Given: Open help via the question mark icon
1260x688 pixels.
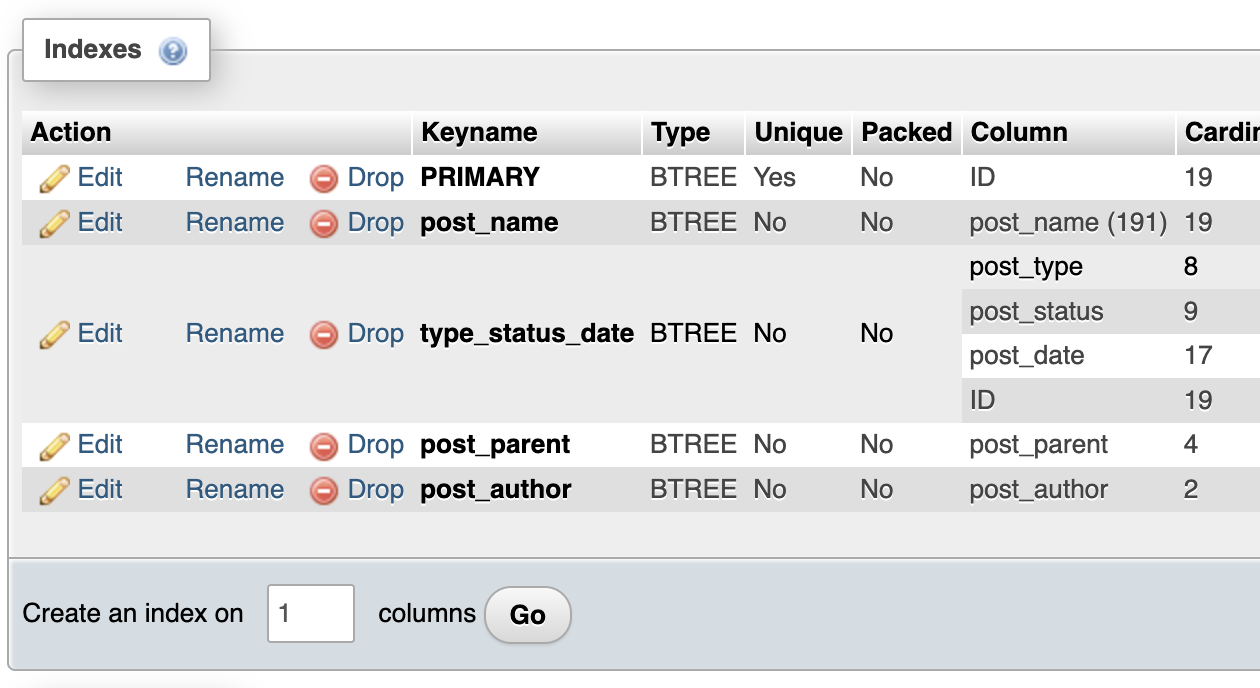Looking at the screenshot, I should pyautogui.click(x=171, y=51).
